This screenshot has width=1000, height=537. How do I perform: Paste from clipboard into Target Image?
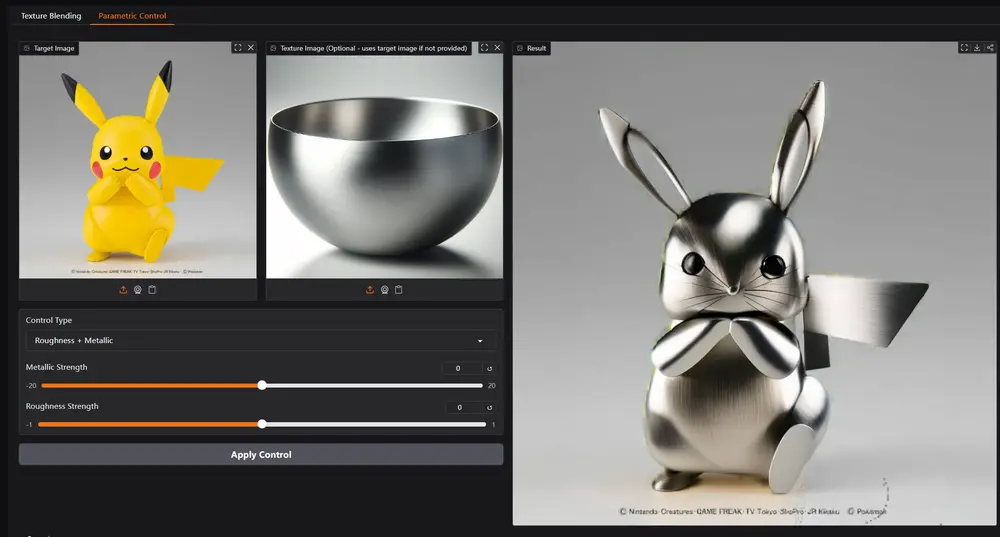pos(152,290)
